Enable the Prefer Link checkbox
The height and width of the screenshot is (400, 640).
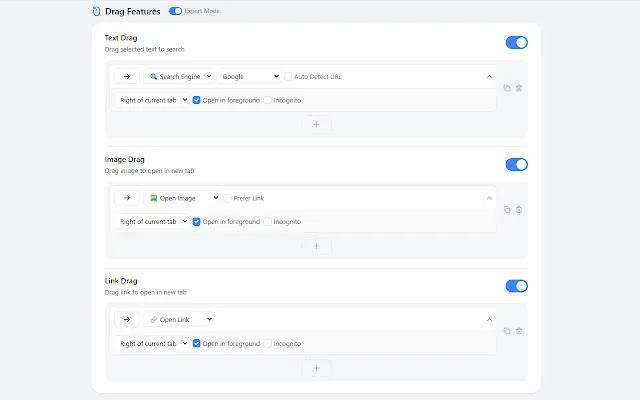click(x=228, y=198)
